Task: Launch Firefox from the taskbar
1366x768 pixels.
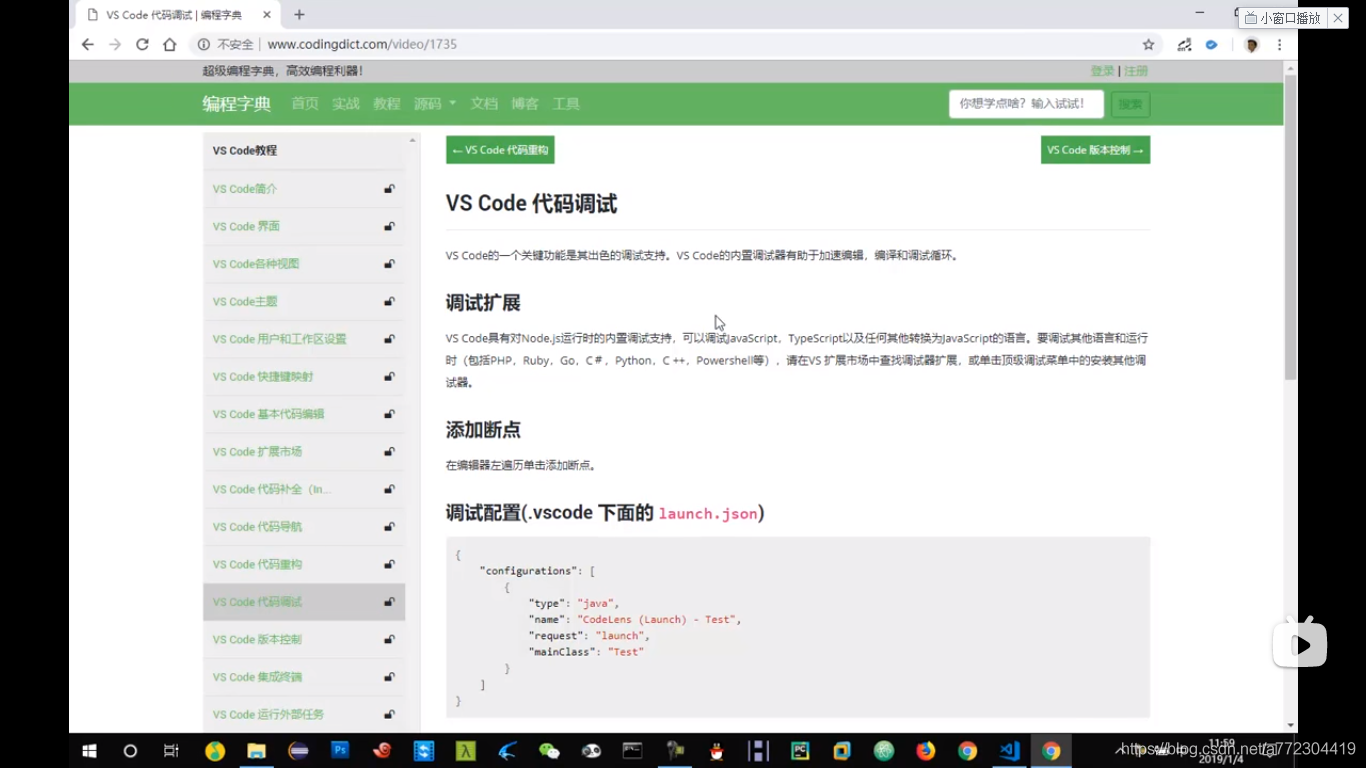Action: pyautogui.click(x=925, y=750)
